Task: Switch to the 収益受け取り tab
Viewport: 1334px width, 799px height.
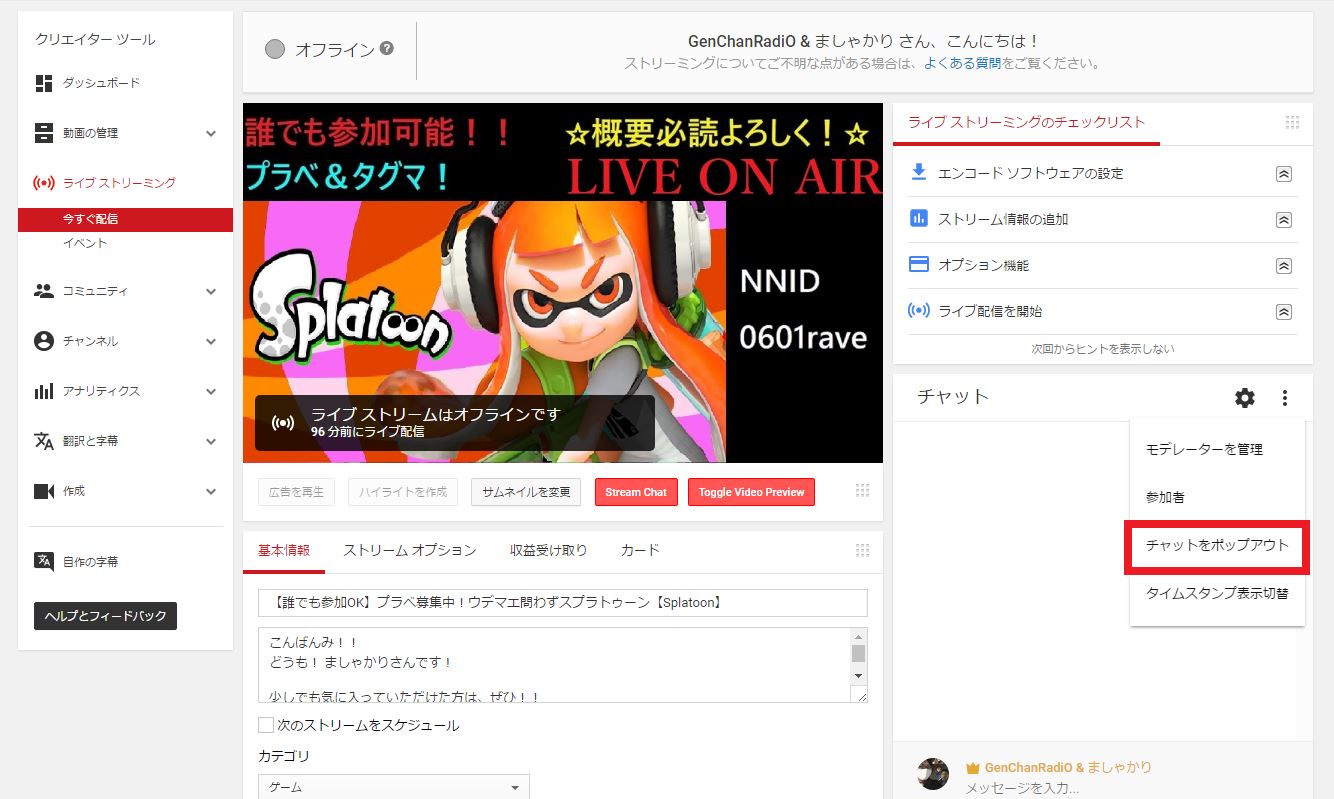Action: [x=548, y=550]
